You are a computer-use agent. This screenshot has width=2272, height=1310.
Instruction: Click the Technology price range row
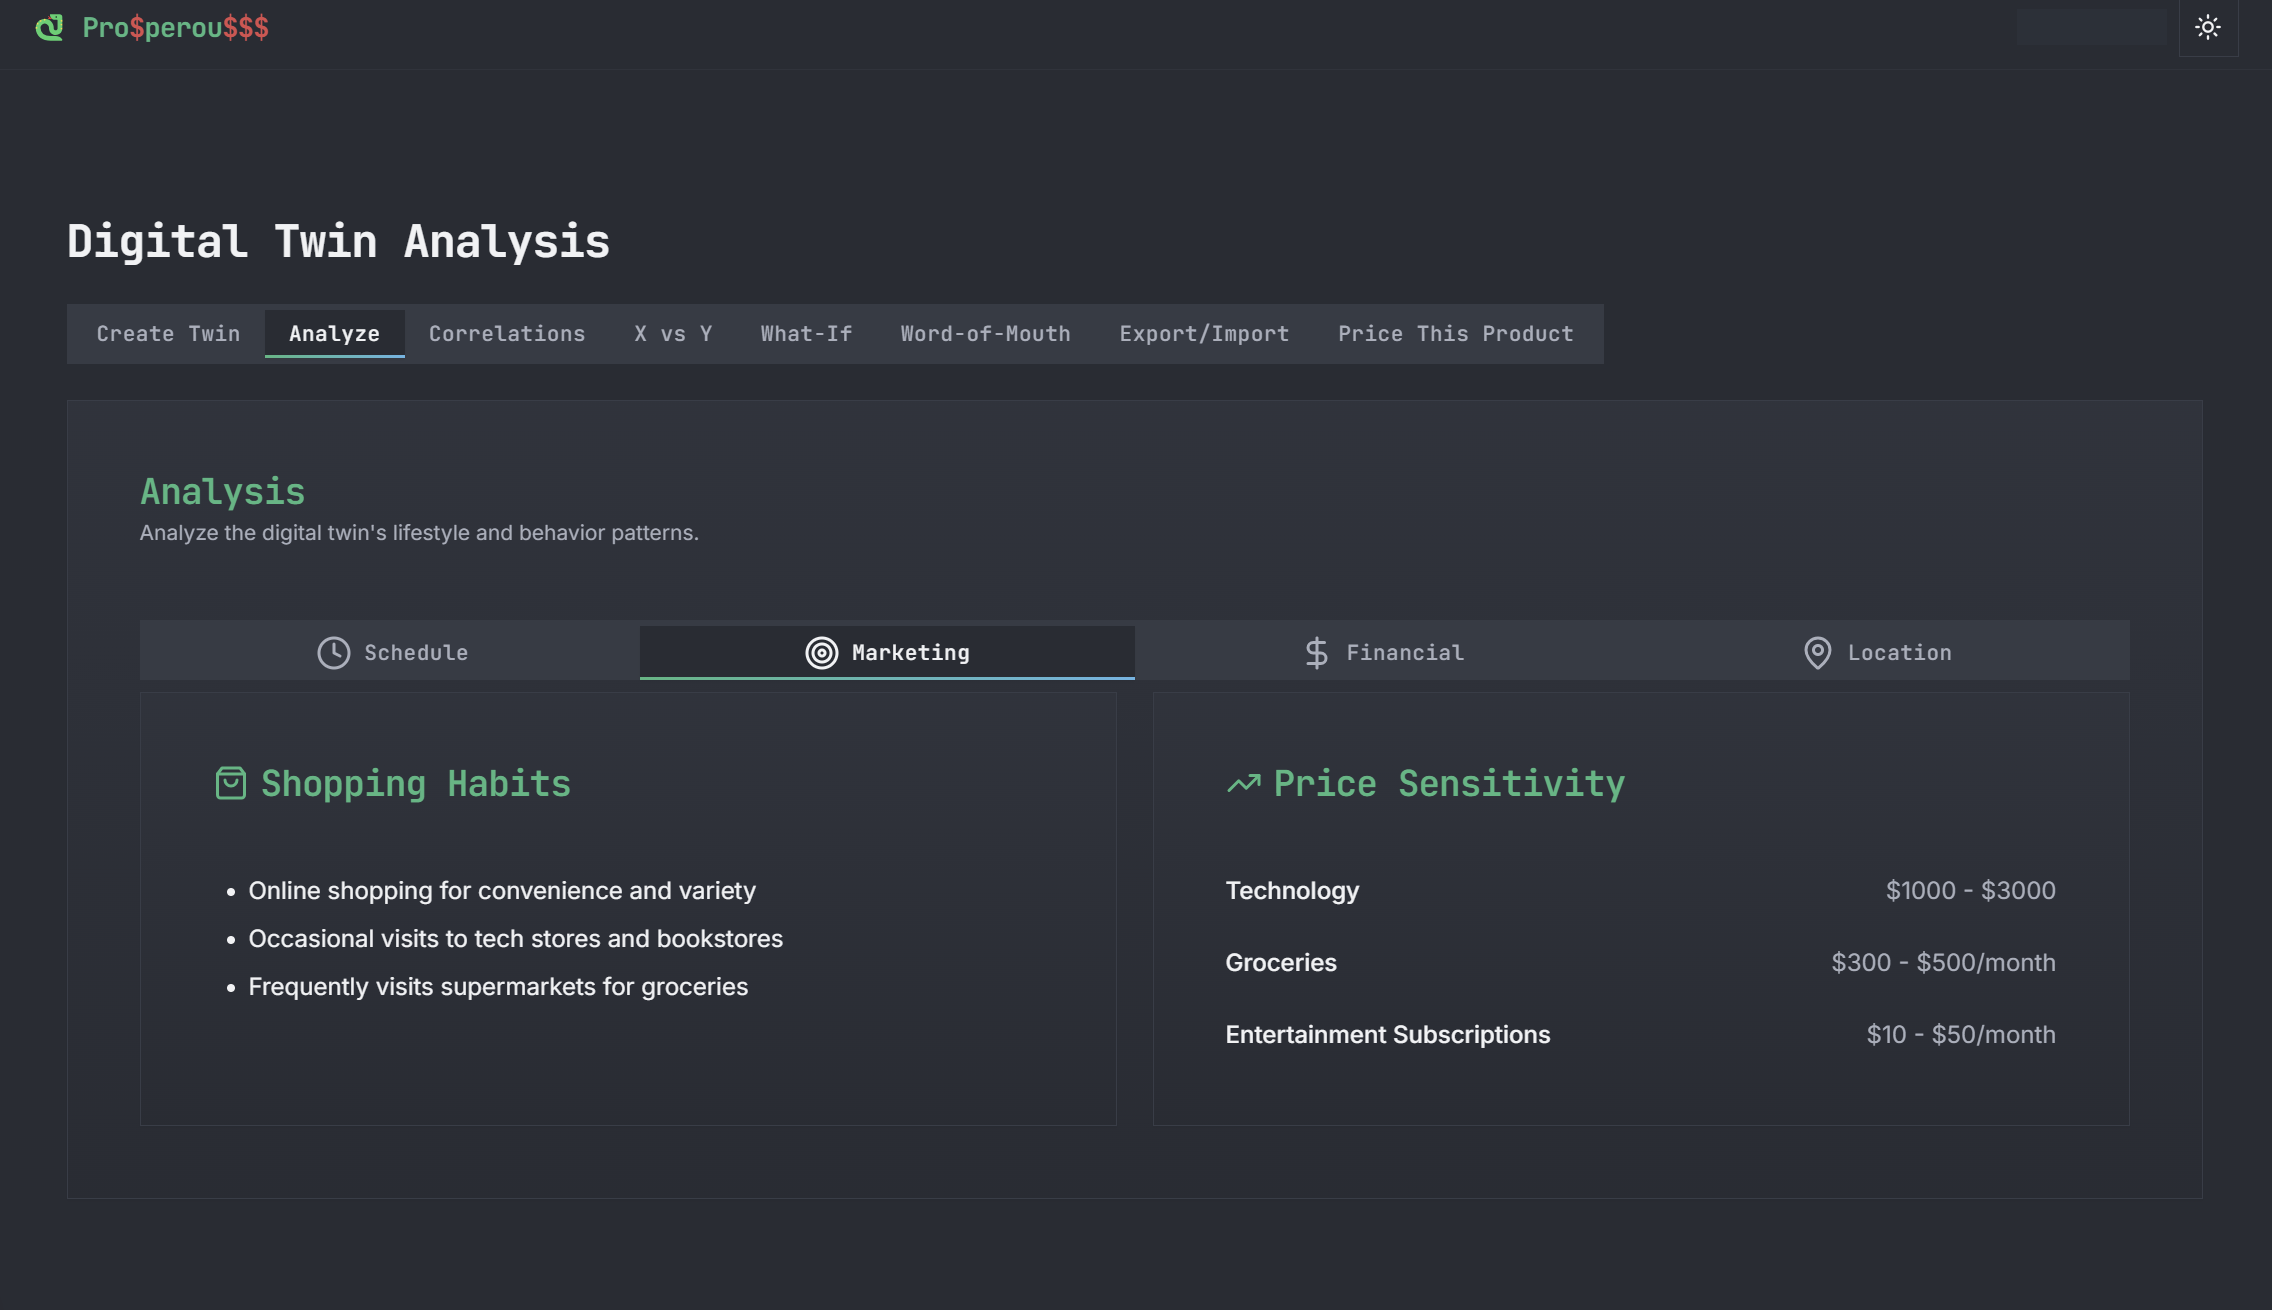[1640, 891]
